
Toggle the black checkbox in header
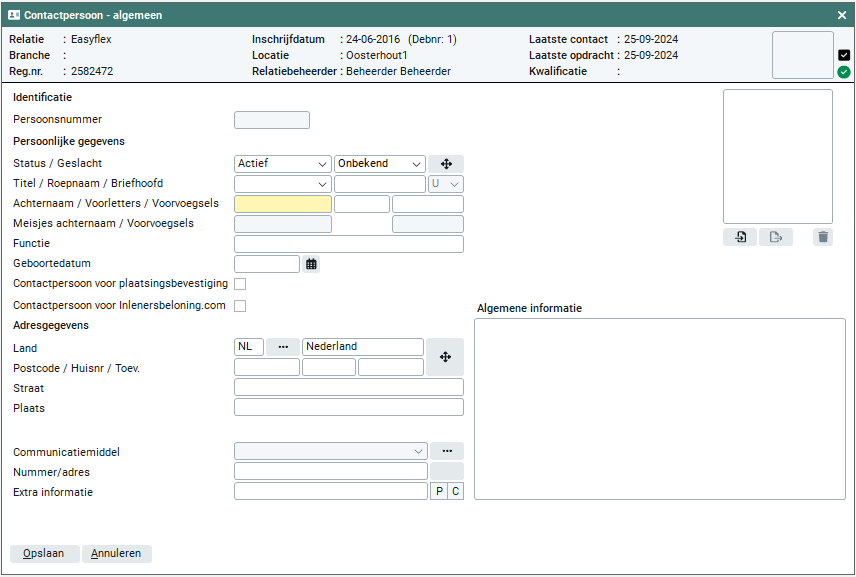pos(844,55)
